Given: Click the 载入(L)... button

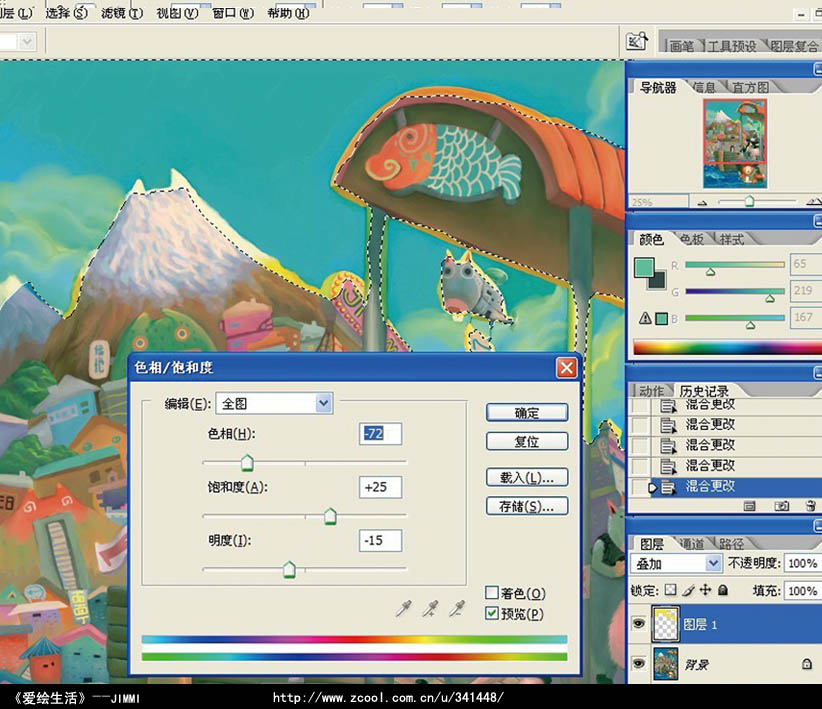Looking at the screenshot, I should tap(527, 477).
